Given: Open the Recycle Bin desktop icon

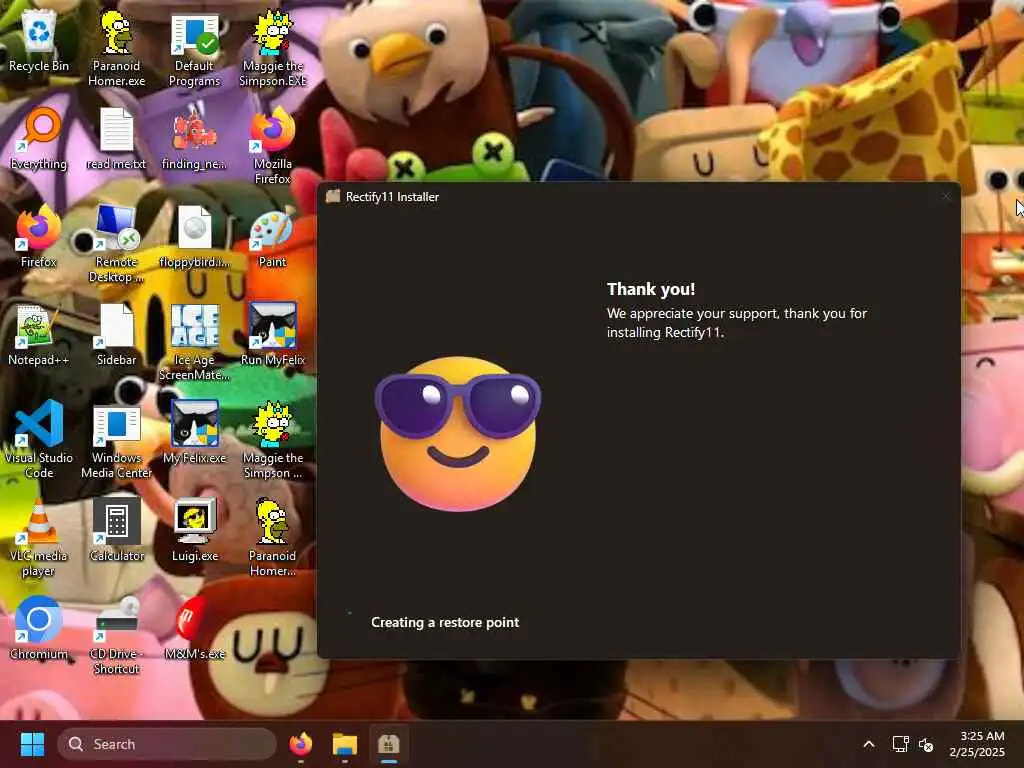Looking at the screenshot, I should [39, 40].
